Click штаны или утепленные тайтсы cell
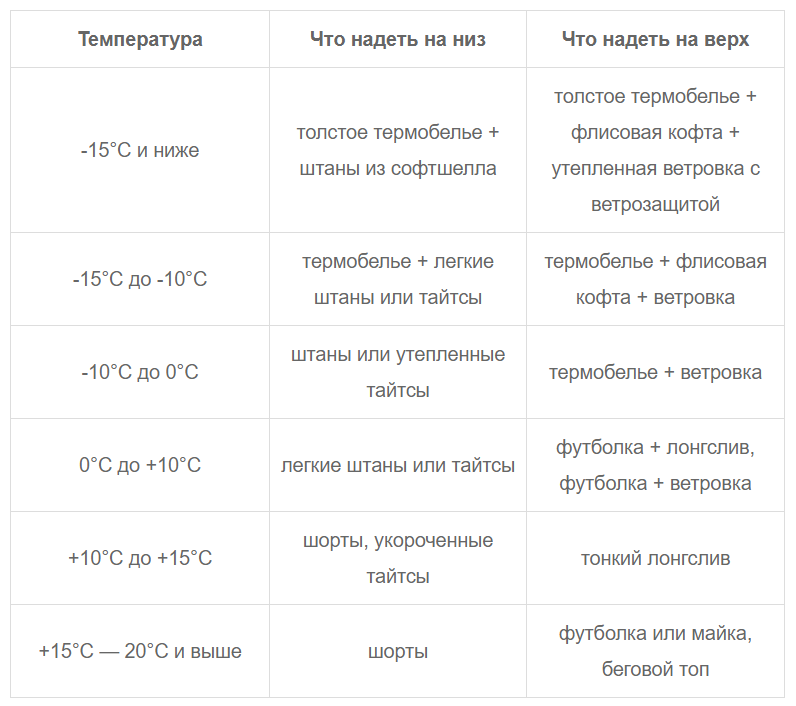 point(398,372)
